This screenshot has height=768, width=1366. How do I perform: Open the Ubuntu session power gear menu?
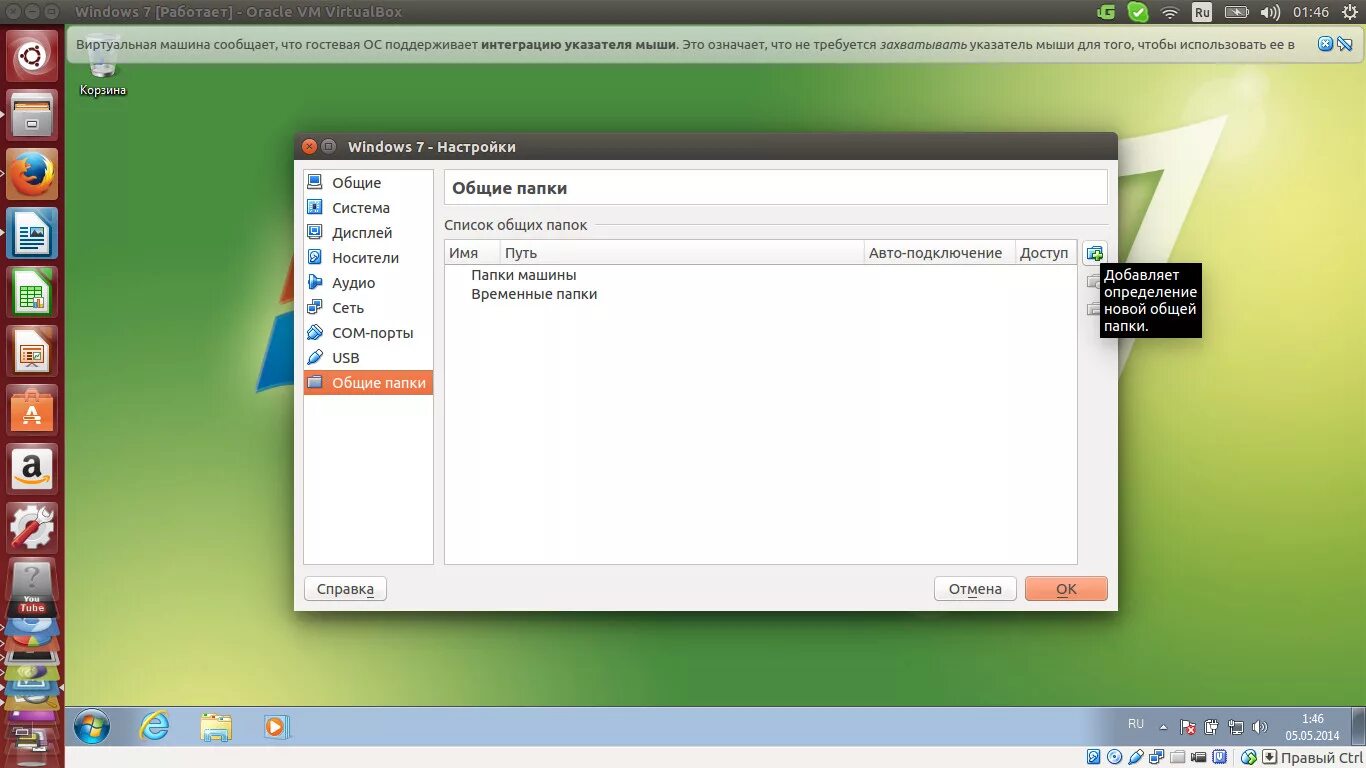pos(1349,12)
